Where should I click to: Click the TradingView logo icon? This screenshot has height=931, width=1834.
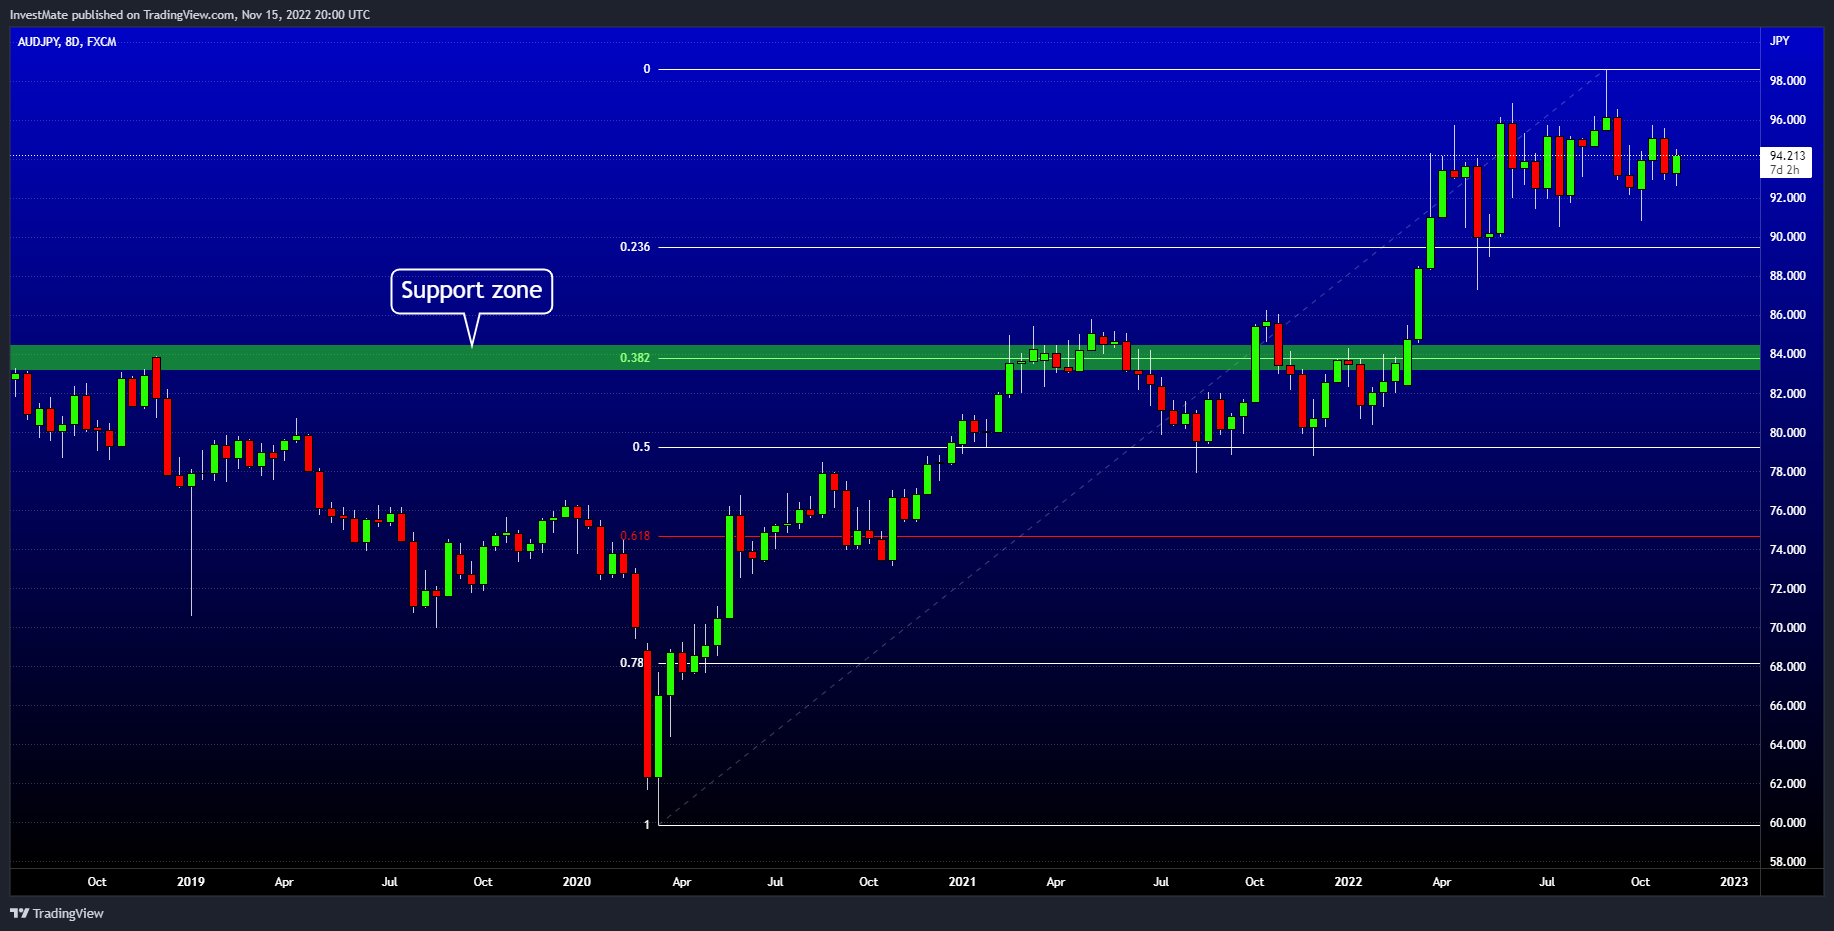pos(19,913)
